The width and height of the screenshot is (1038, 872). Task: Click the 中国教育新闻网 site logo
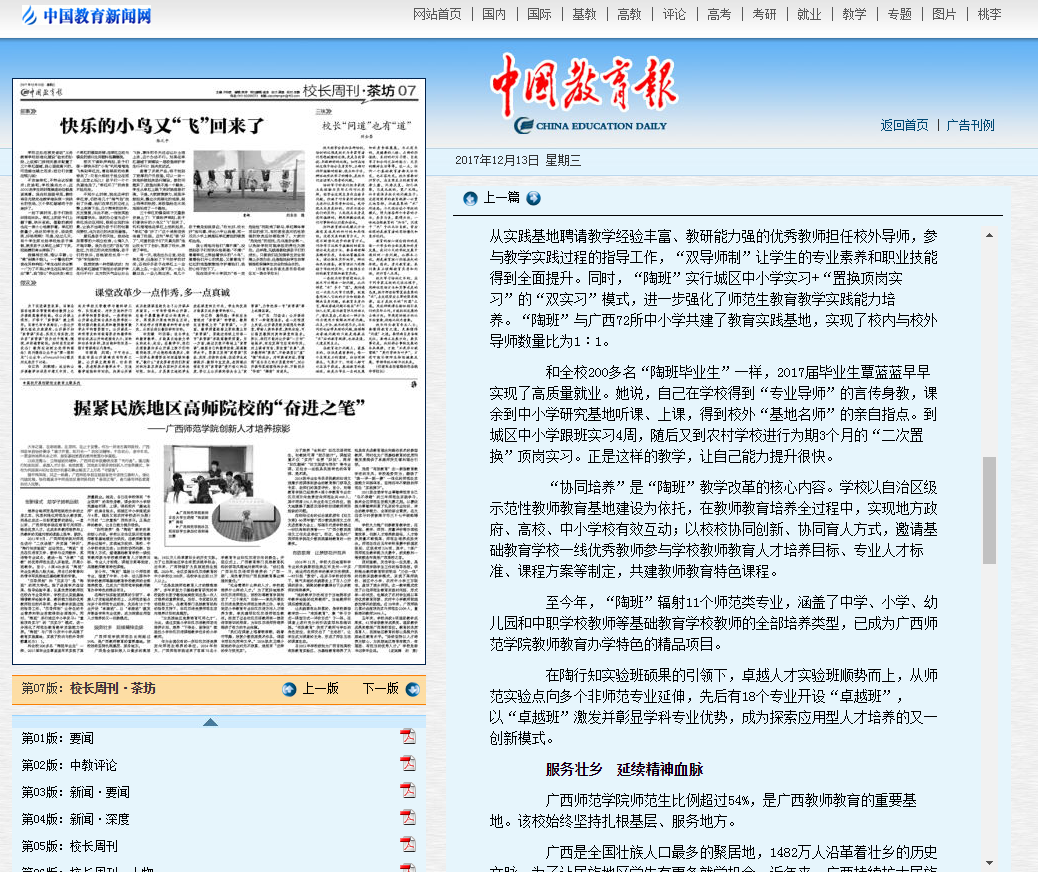coord(87,15)
